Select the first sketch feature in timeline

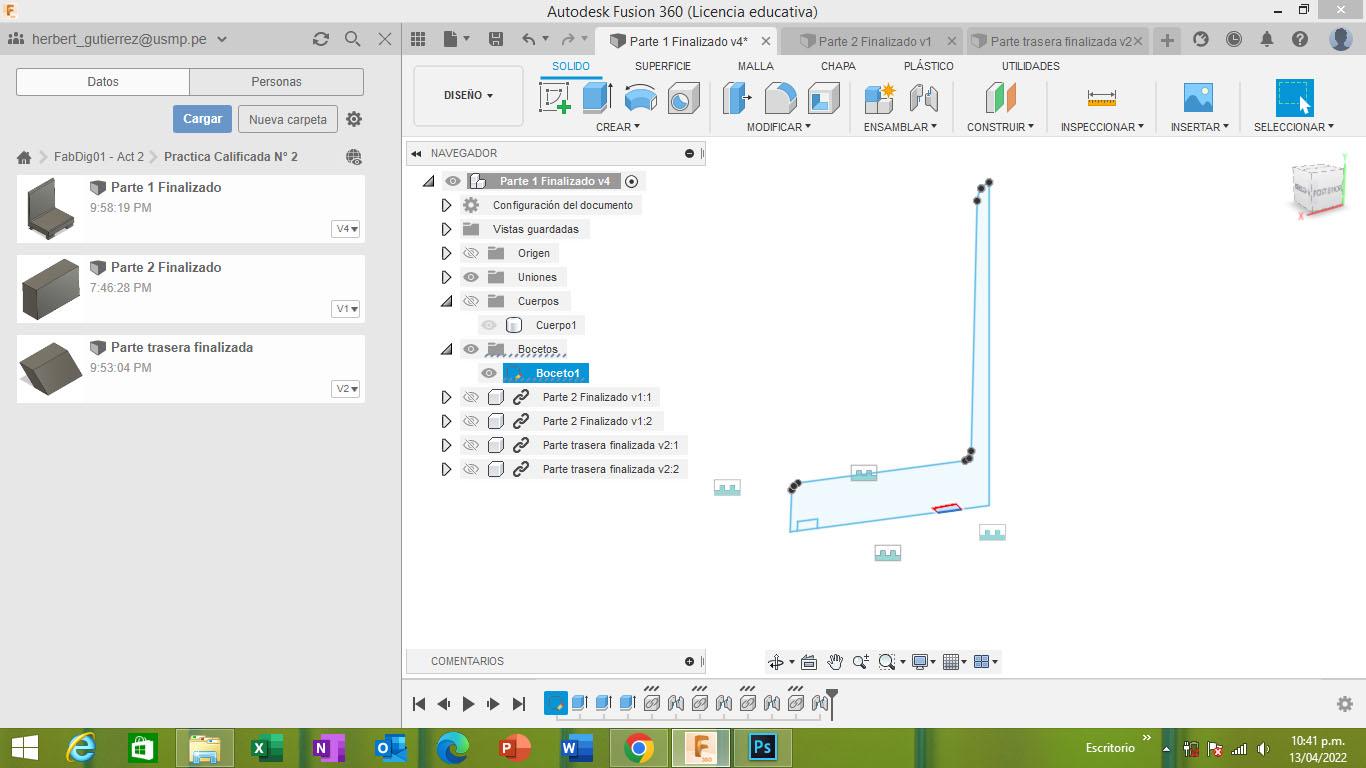point(556,704)
